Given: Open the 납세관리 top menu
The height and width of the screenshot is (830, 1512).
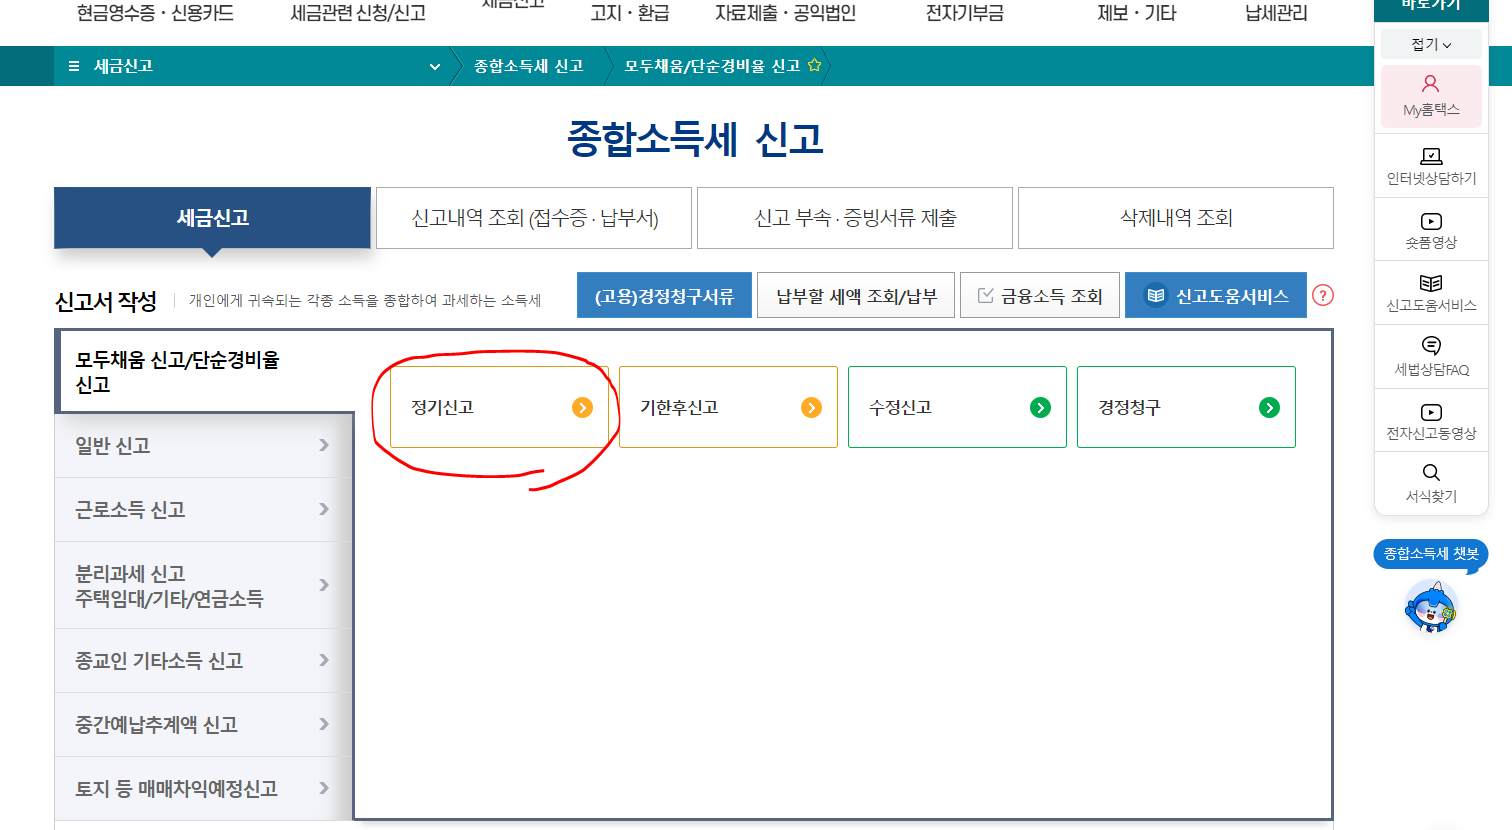Looking at the screenshot, I should point(1274,13).
